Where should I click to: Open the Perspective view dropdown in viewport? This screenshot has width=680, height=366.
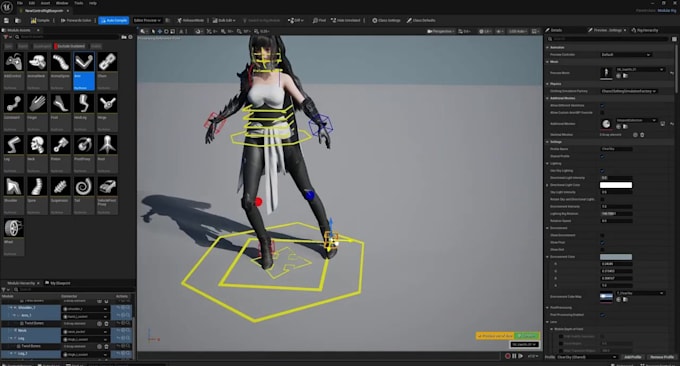pos(440,31)
